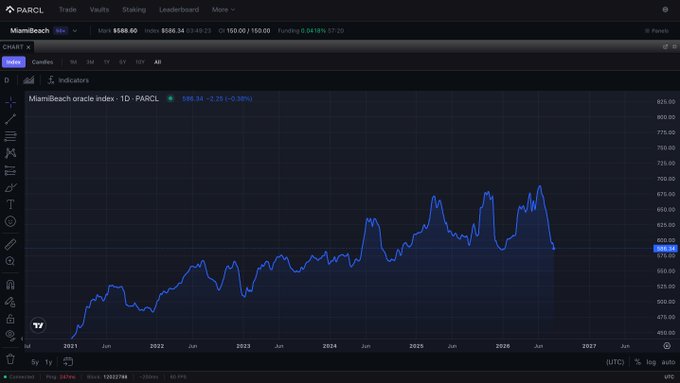The image size is (680, 383).
Task: Set chart range to 10Y
Action: click(140, 62)
